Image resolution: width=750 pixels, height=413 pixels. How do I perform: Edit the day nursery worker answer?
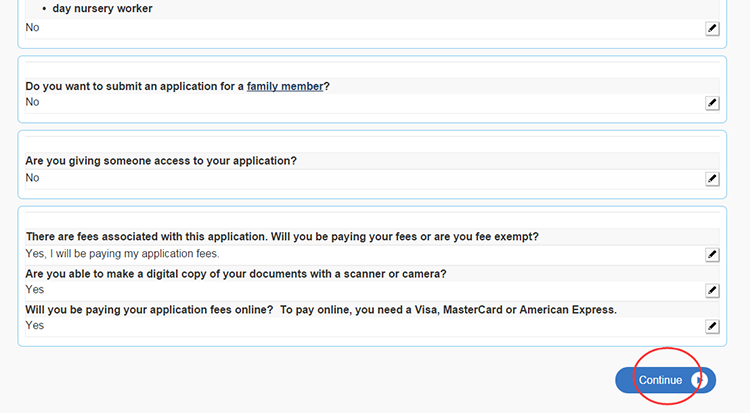coord(712,29)
